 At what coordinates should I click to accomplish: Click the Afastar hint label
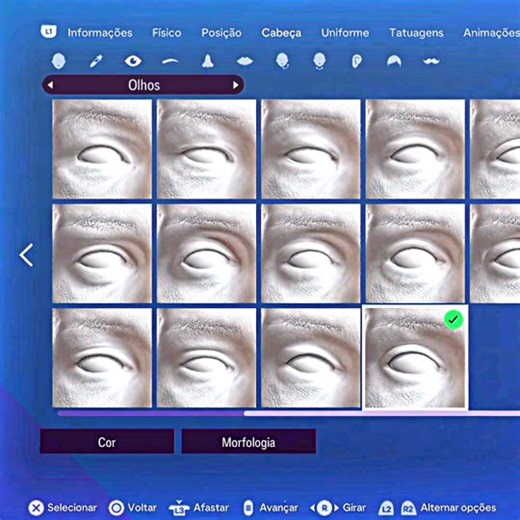pyautogui.click(x=211, y=508)
